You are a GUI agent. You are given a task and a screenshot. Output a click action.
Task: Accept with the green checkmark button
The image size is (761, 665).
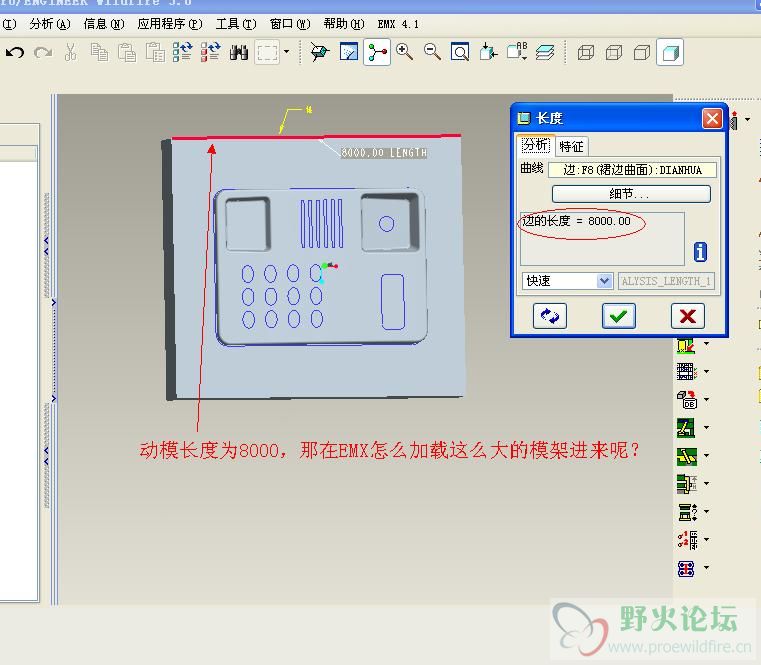[x=618, y=316]
